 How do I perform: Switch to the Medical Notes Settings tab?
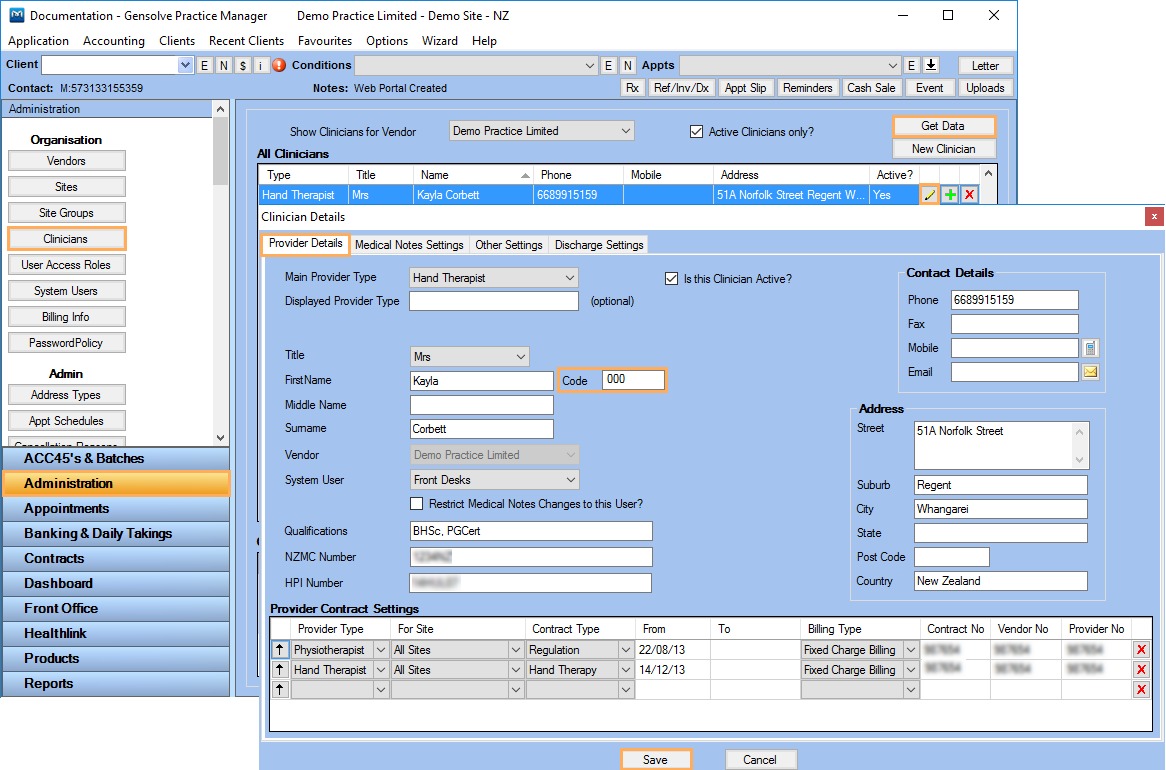coord(409,245)
